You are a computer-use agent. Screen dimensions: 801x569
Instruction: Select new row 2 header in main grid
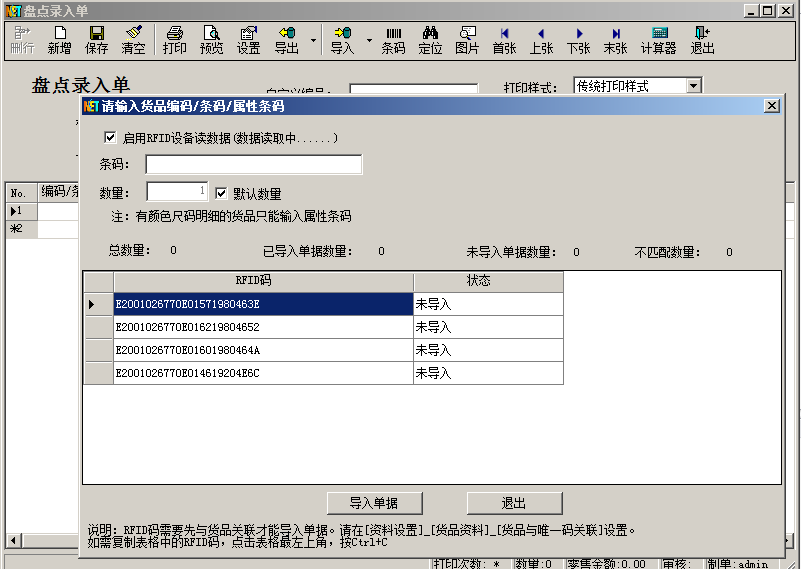tap(21, 229)
